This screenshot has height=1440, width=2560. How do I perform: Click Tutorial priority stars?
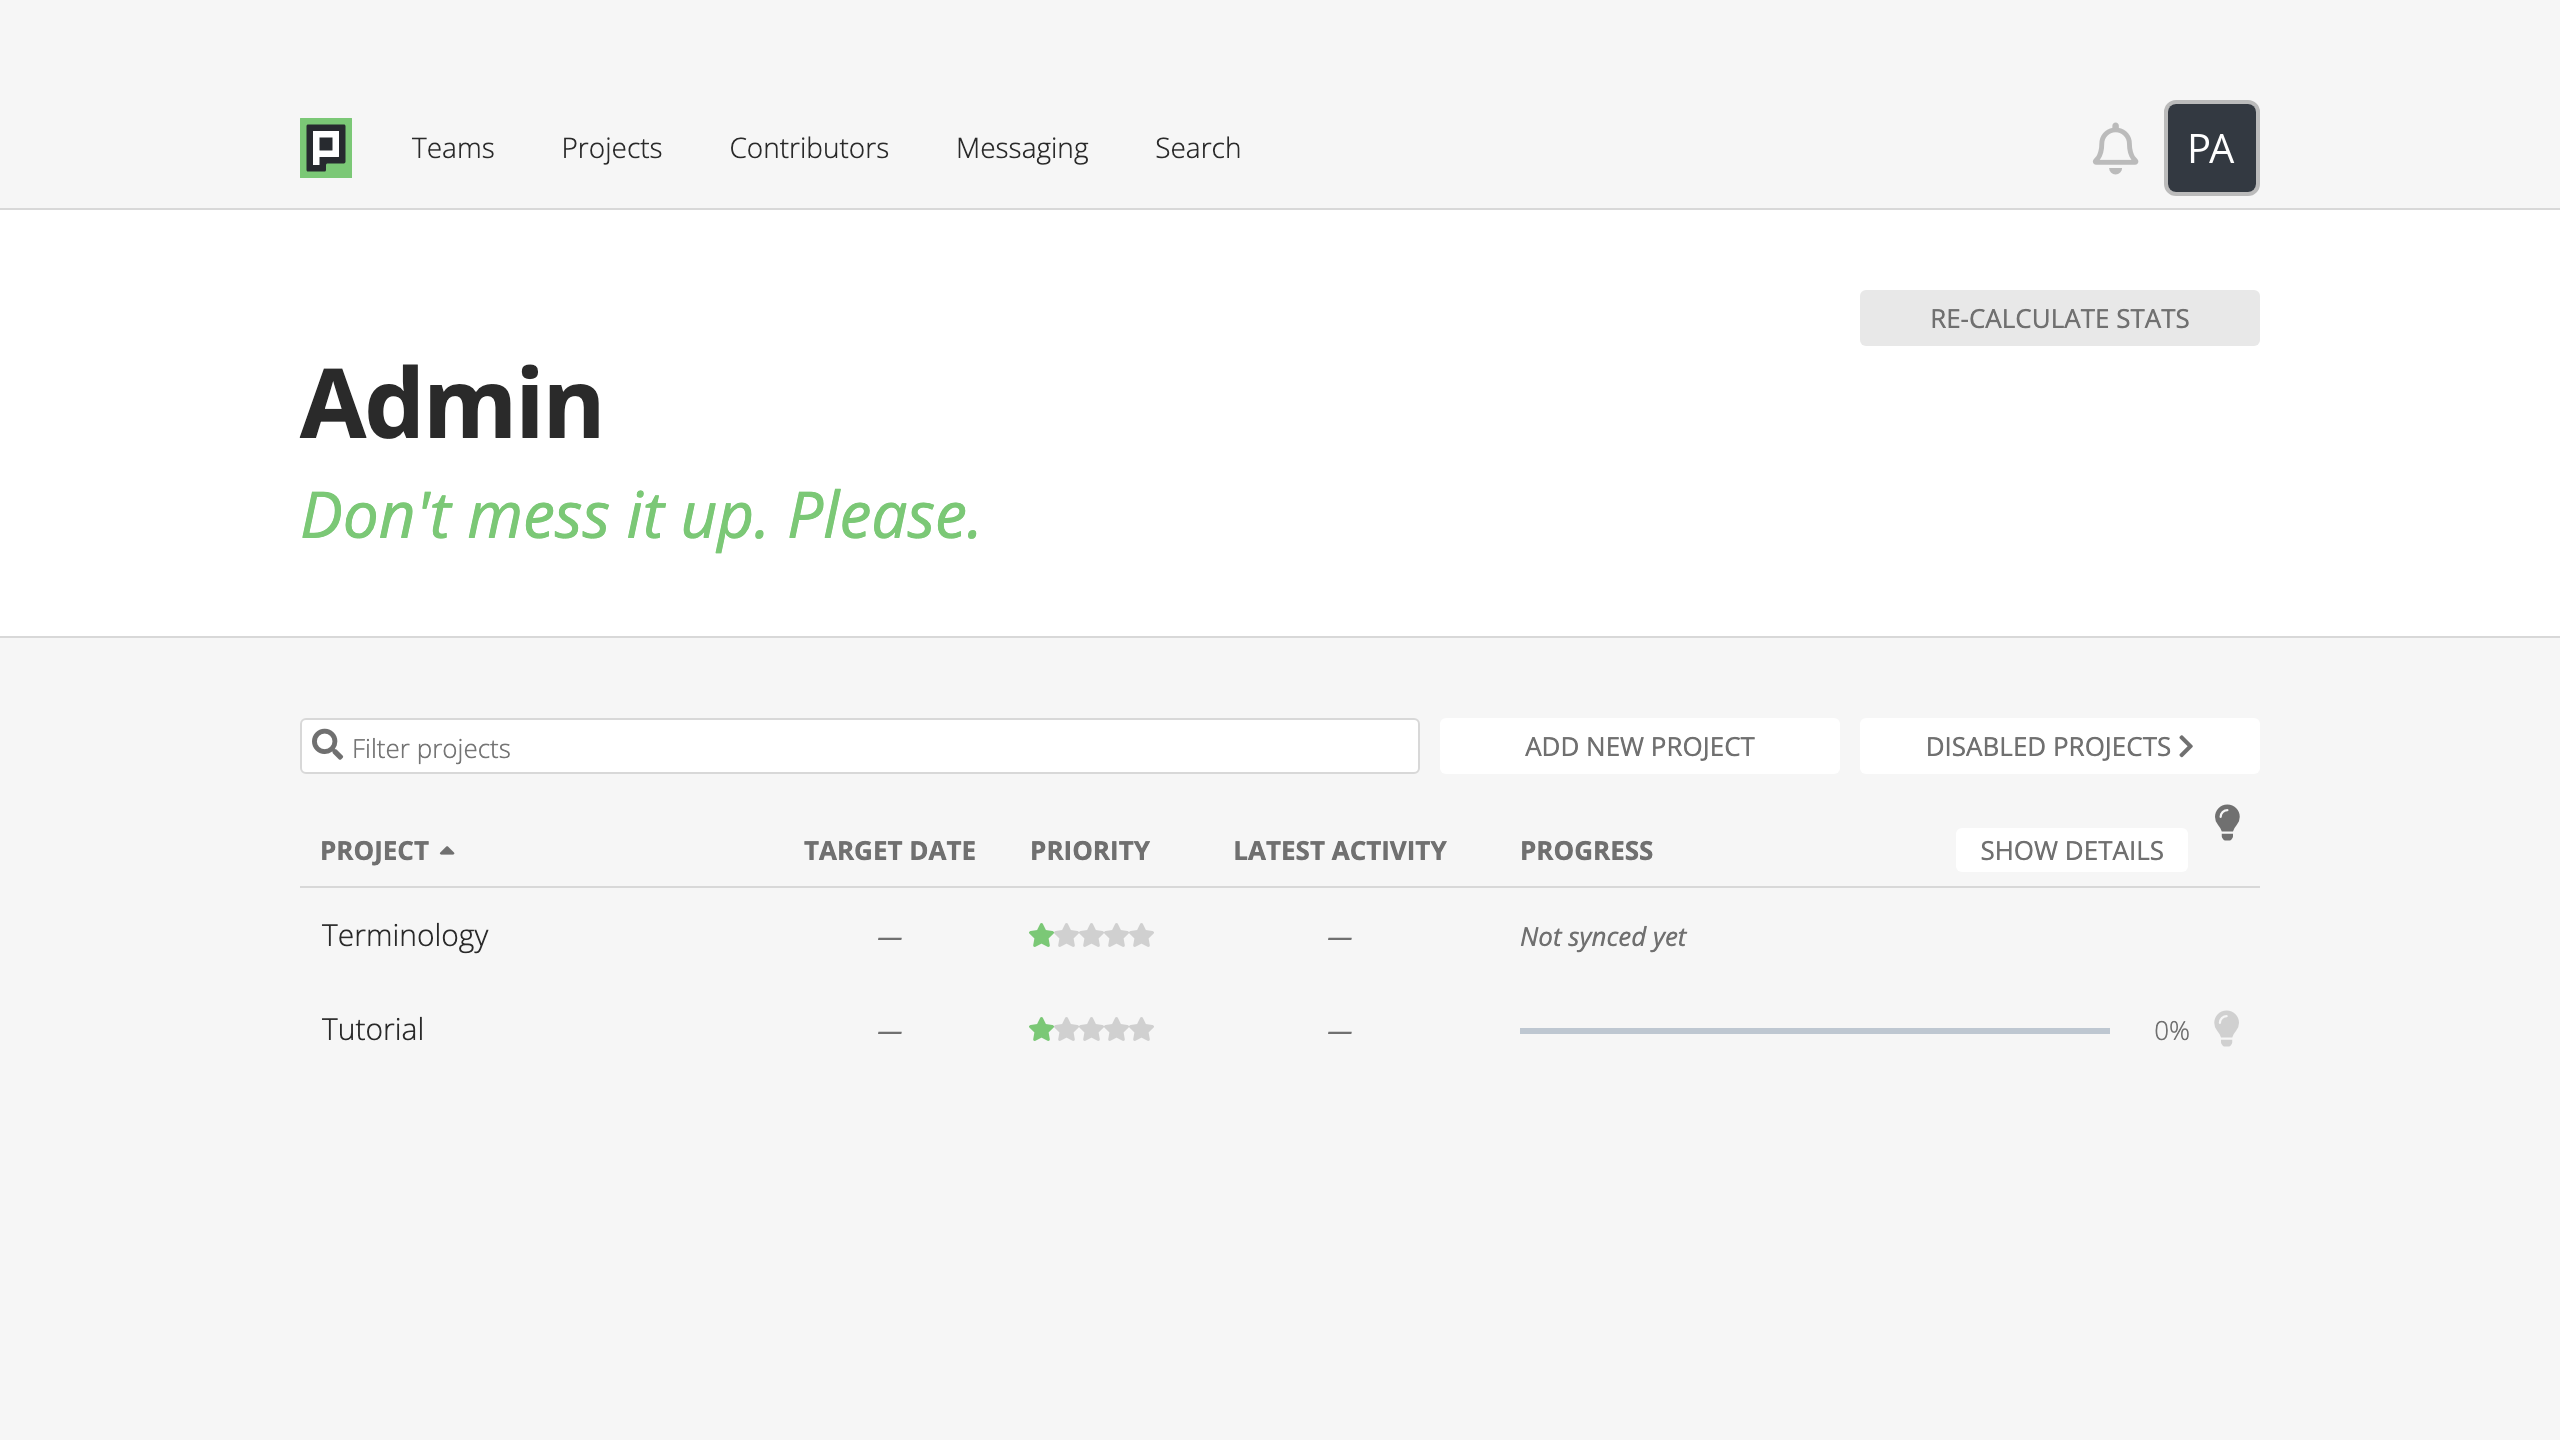pos(1091,1030)
